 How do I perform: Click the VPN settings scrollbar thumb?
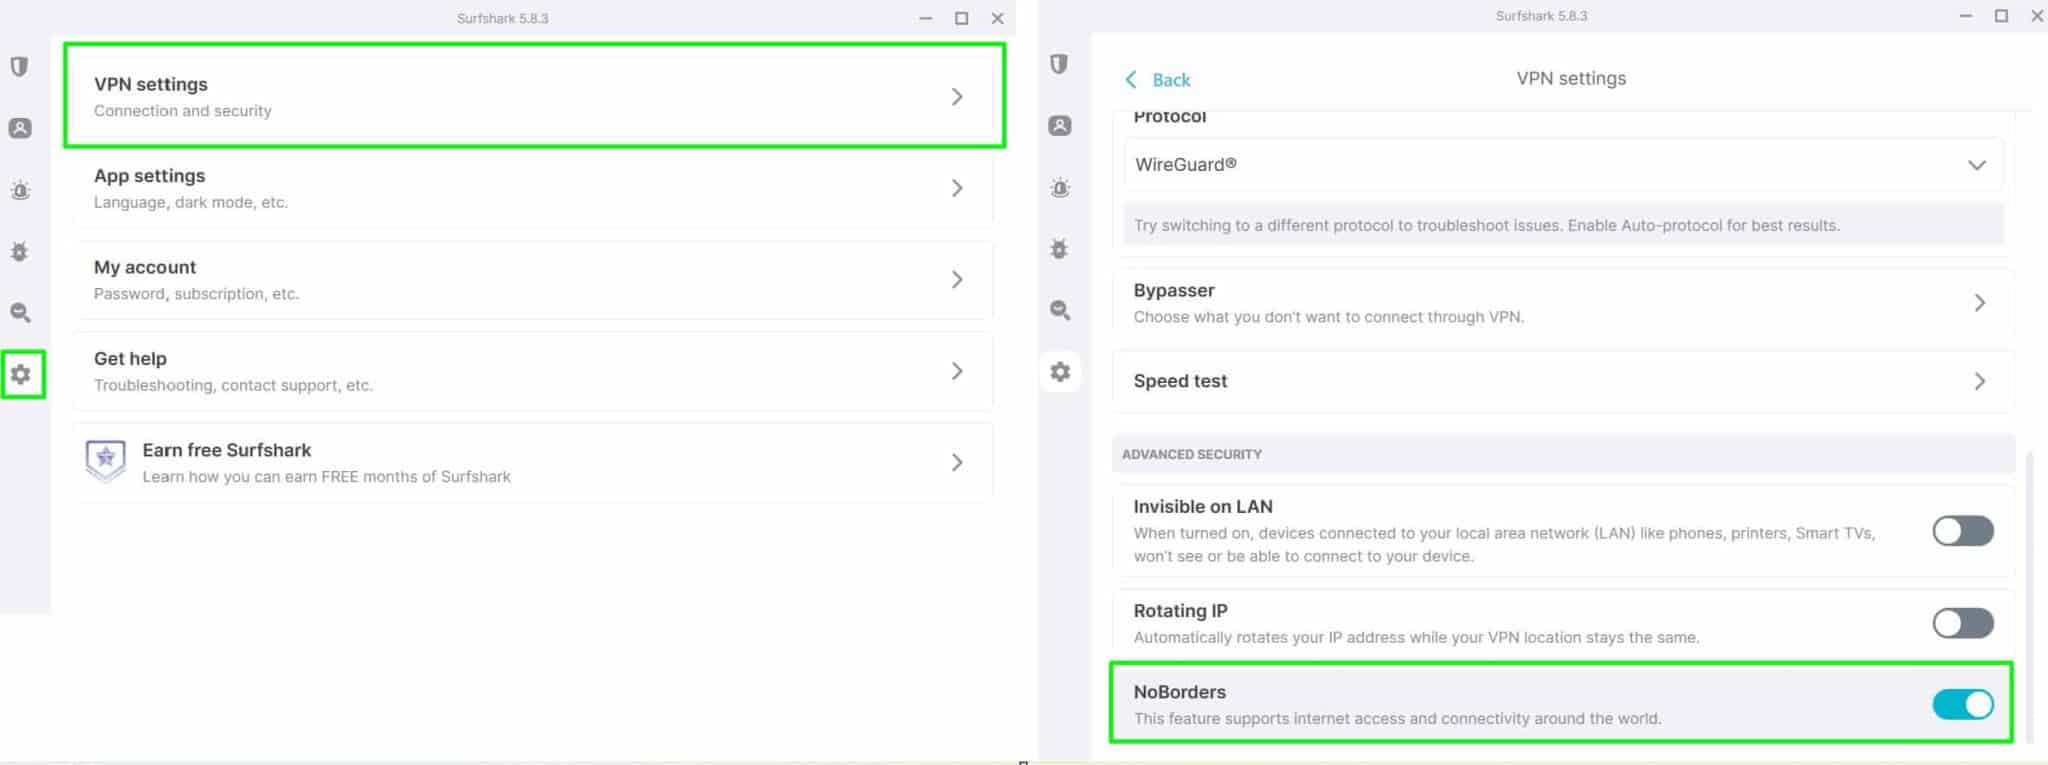click(x=2029, y=598)
